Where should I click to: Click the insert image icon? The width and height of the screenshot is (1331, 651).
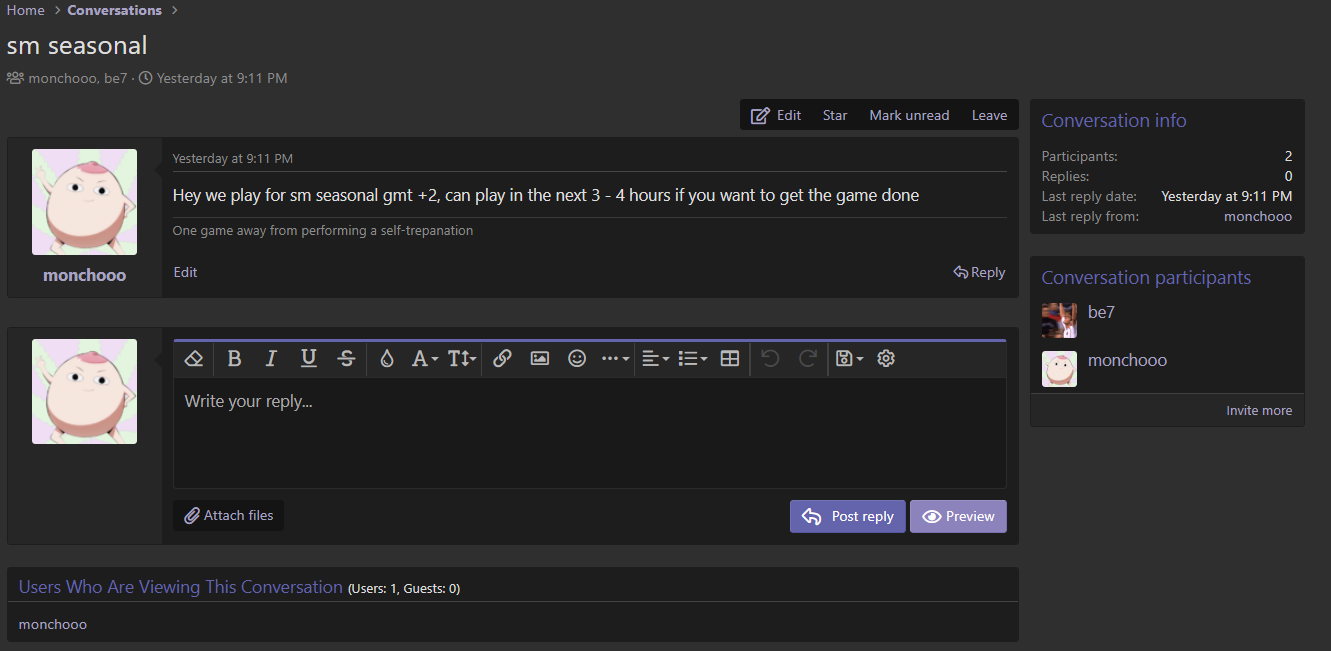(x=540, y=358)
